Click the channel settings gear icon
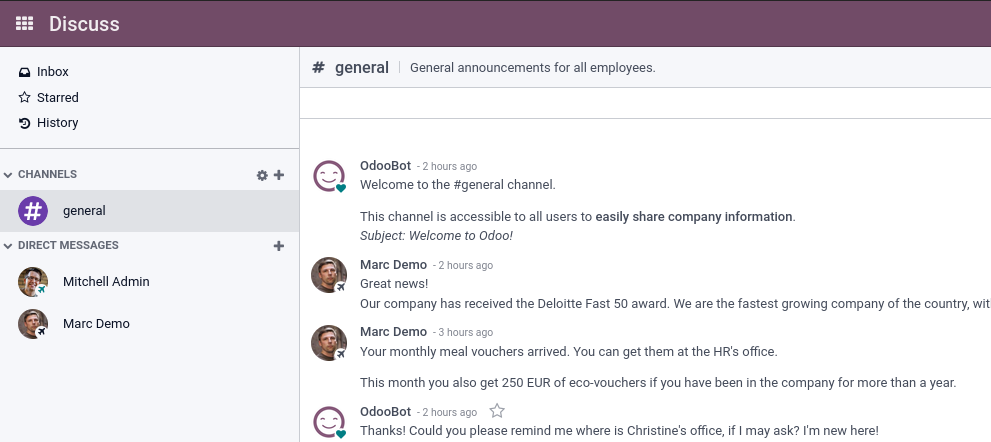Viewport: 991px width, 442px height. click(262, 175)
